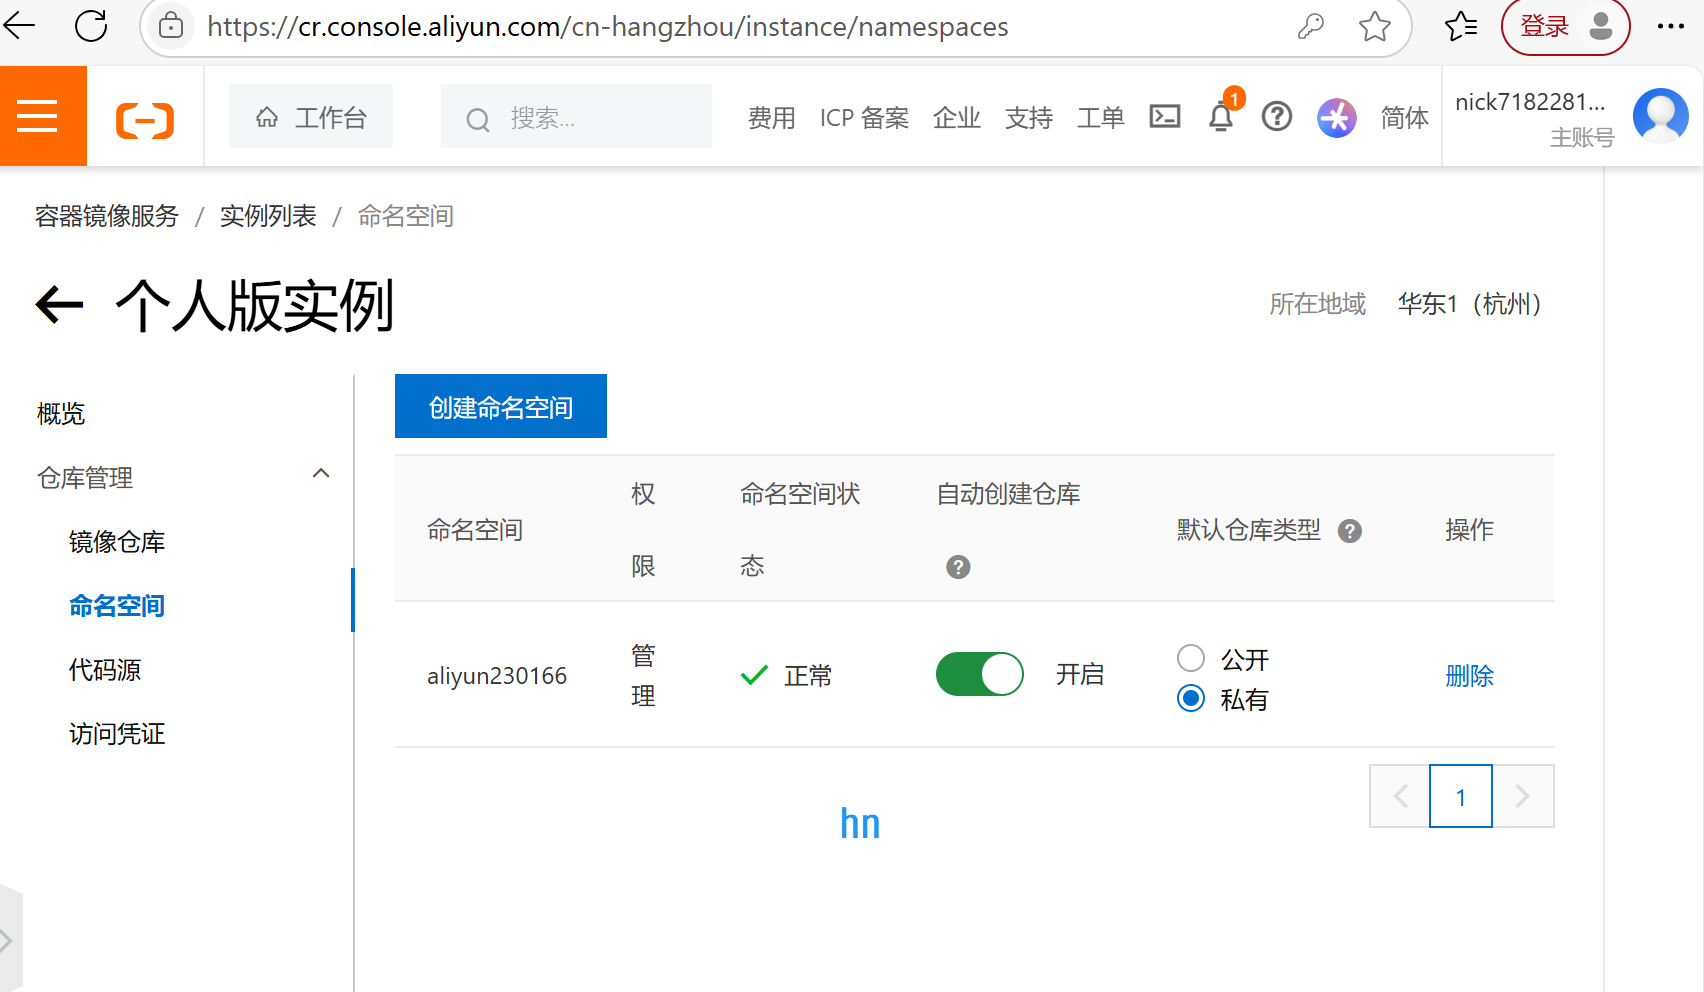Image resolution: width=1704 pixels, height=992 pixels.
Task: Go to next page arrow
Action: [1523, 796]
